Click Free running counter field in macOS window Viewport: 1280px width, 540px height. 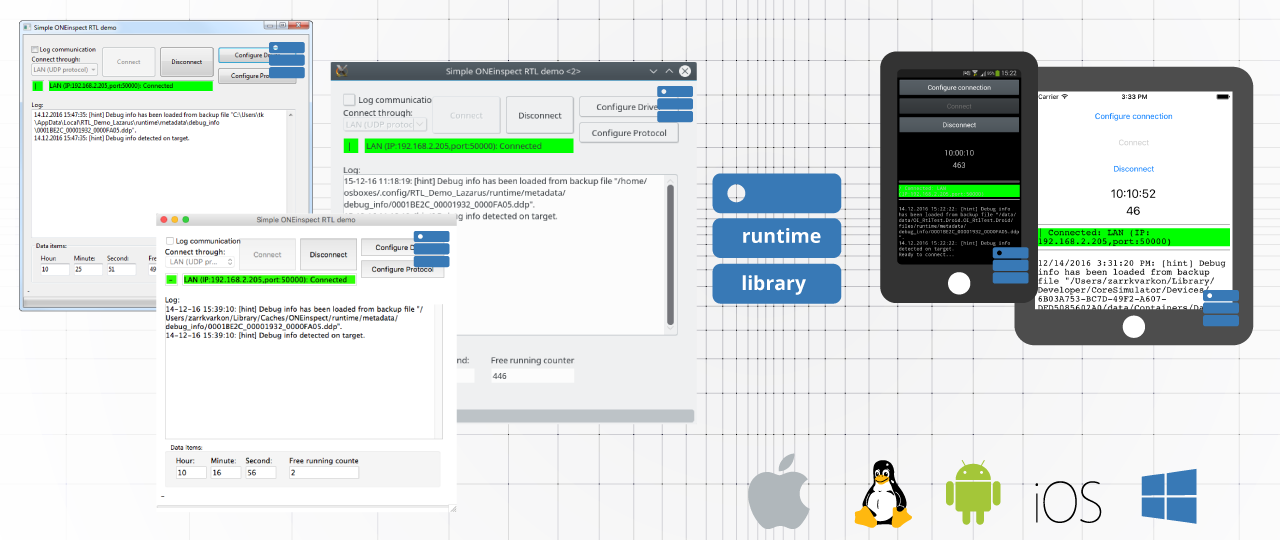(x=323, y=472)
